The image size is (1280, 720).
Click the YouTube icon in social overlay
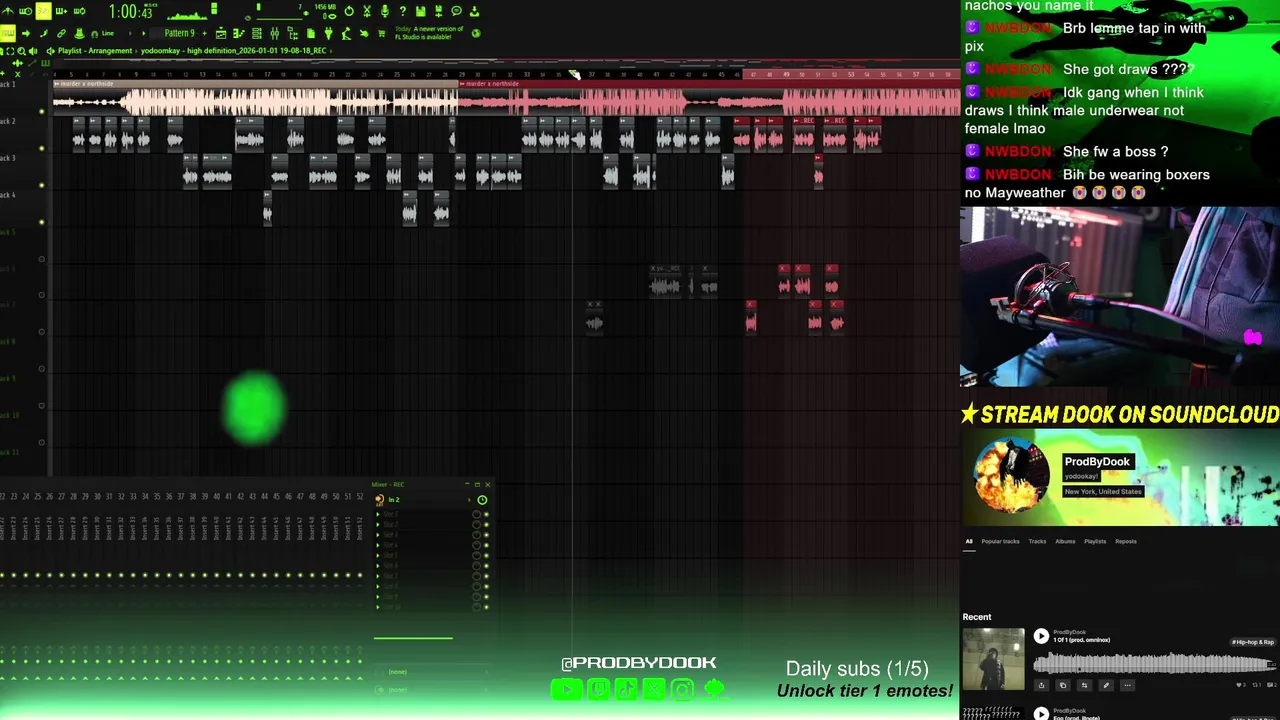(567, 689)
